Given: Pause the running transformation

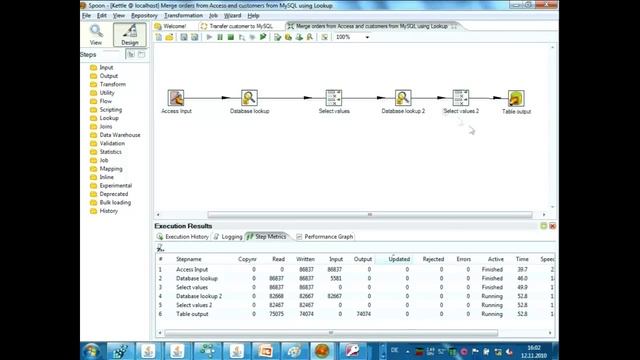Looking at the screenshot, I should (220, 37).
